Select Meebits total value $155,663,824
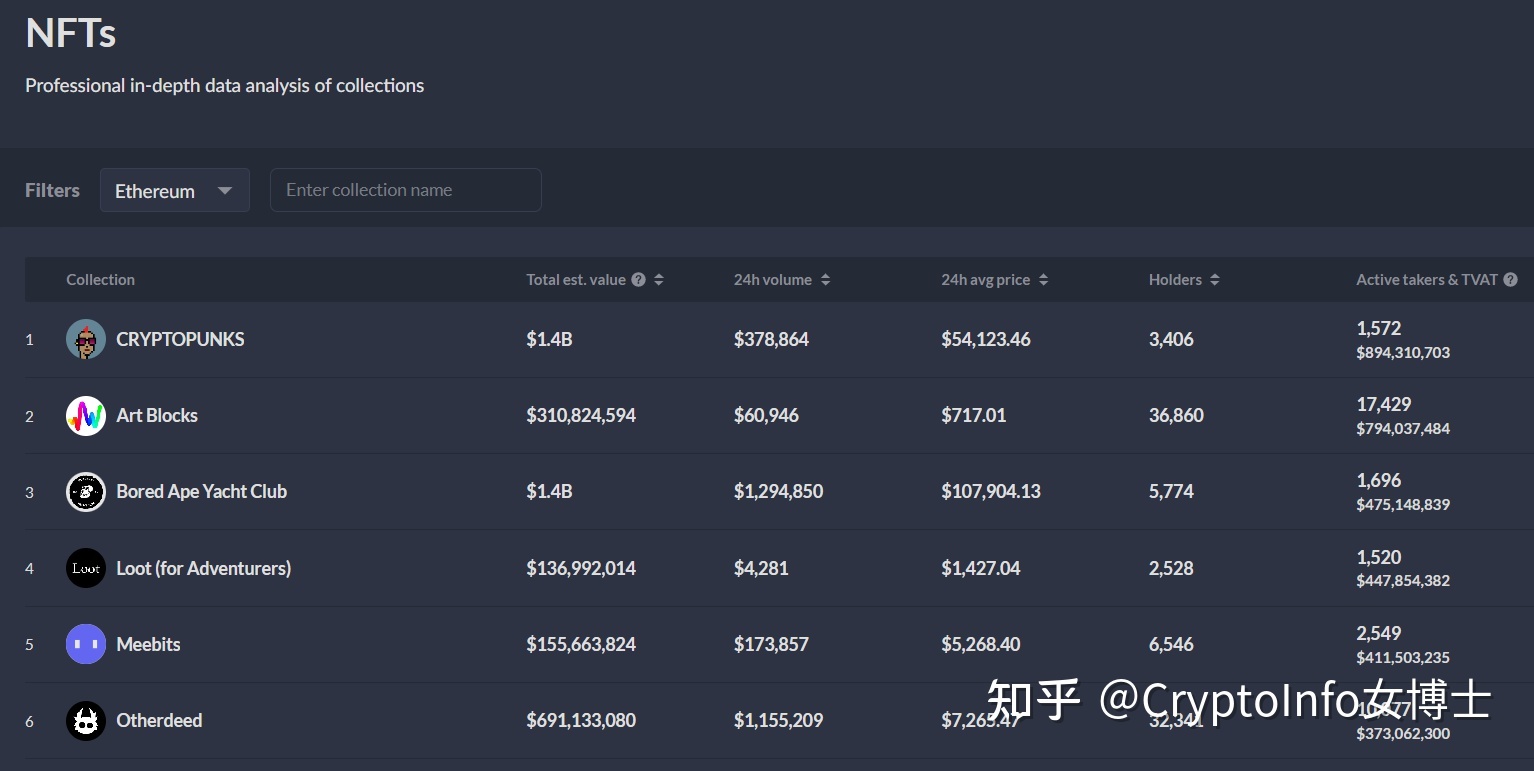1534x771 pixels. coord(581,644)
